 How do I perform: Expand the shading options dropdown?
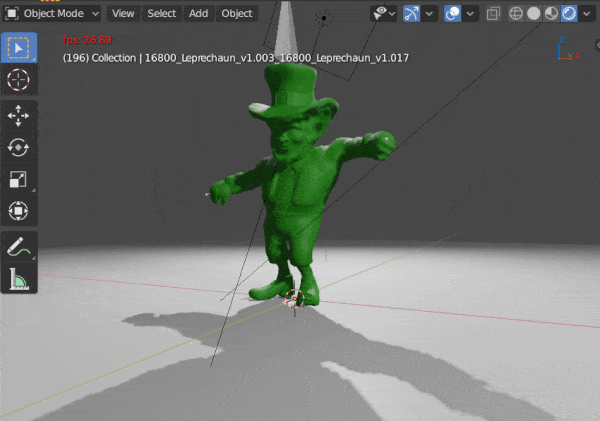pos(587,14)
